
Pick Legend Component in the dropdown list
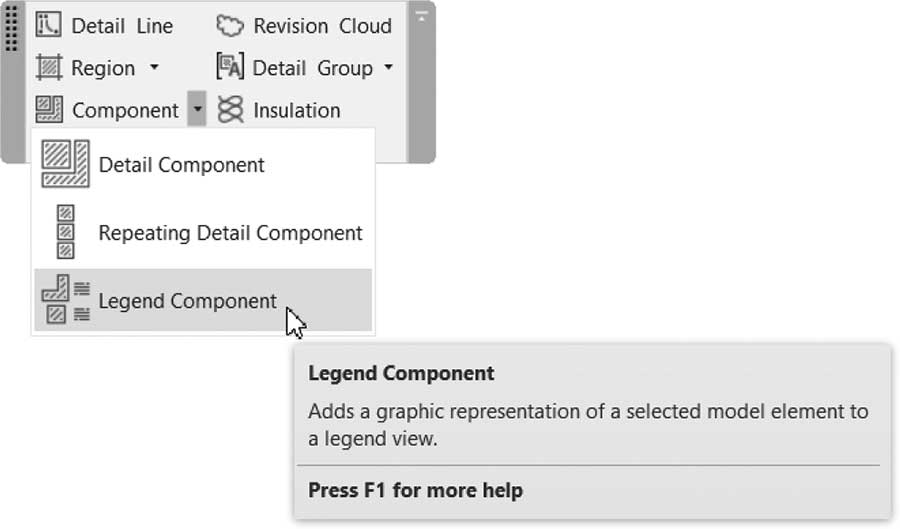[x=203, y=300]
